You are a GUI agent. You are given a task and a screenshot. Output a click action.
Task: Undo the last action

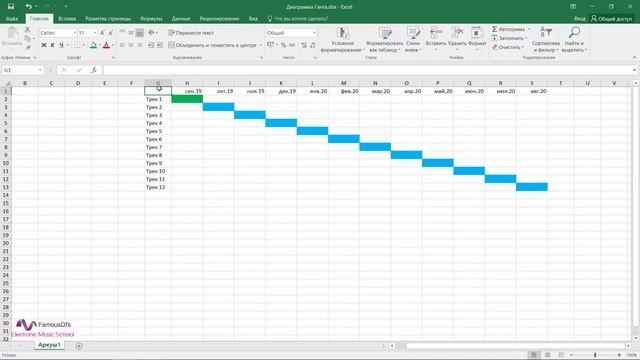(28, 7)
